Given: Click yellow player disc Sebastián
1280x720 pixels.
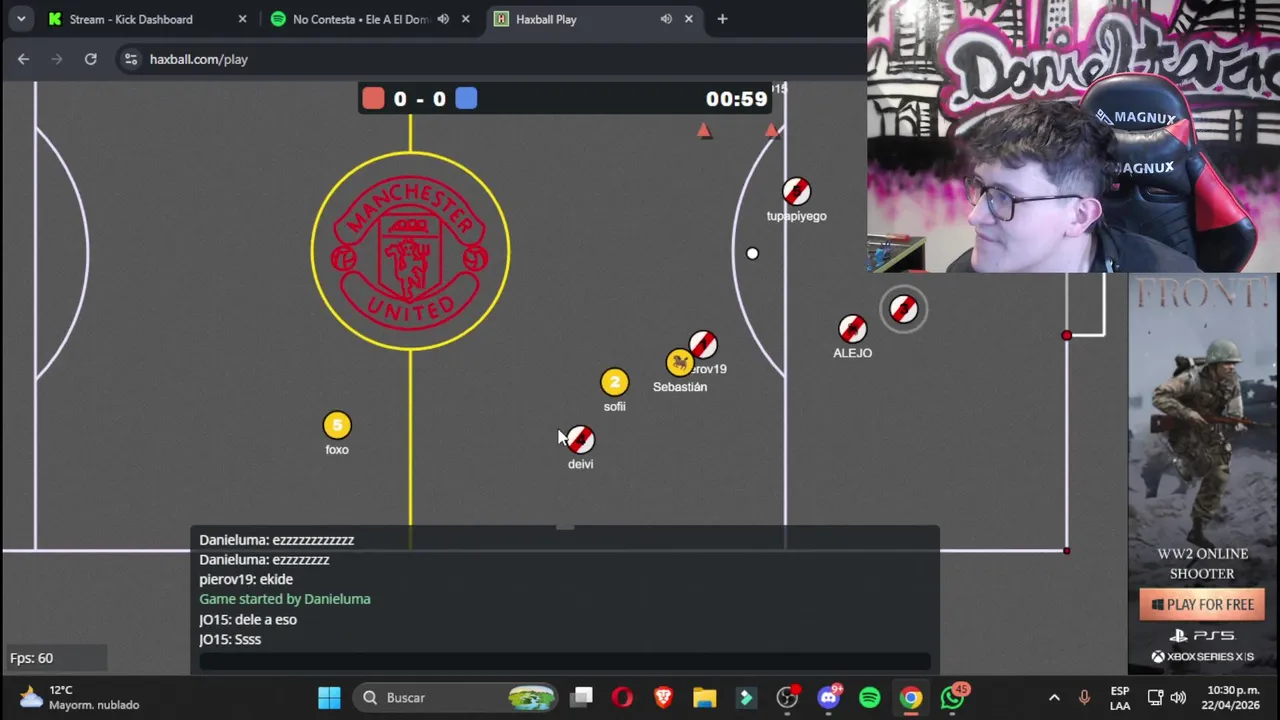Looking at the screenshot, I should 680,362.
